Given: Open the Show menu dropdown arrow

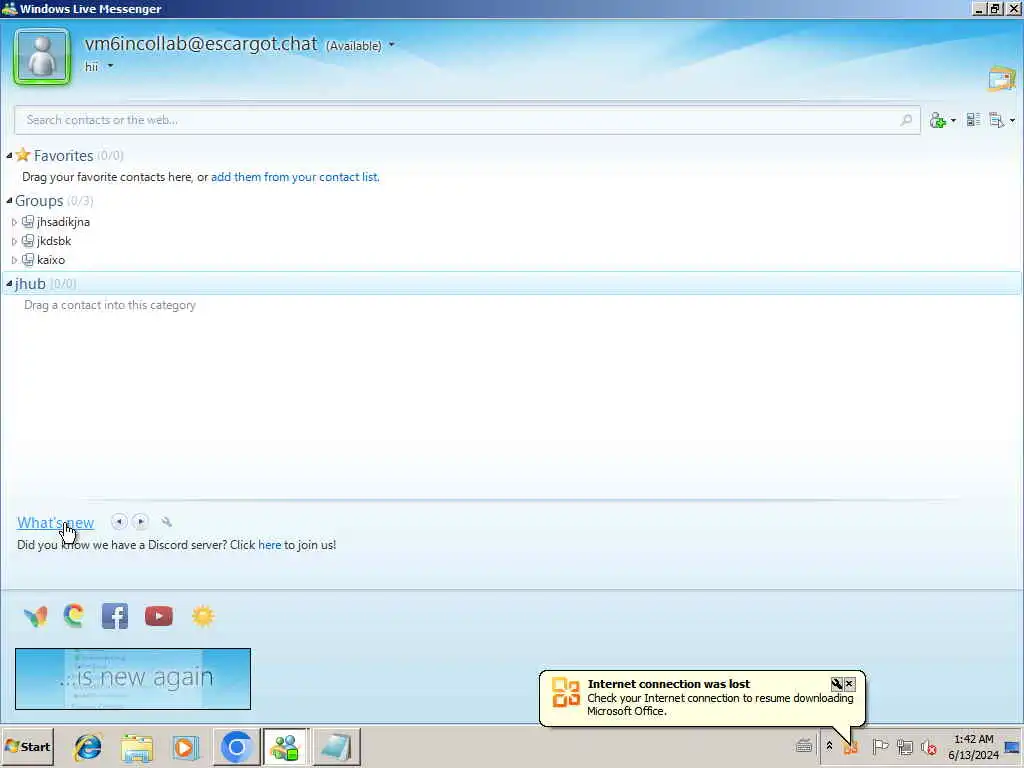Looking at the screenshot, I should click(x=1012, y=121).
